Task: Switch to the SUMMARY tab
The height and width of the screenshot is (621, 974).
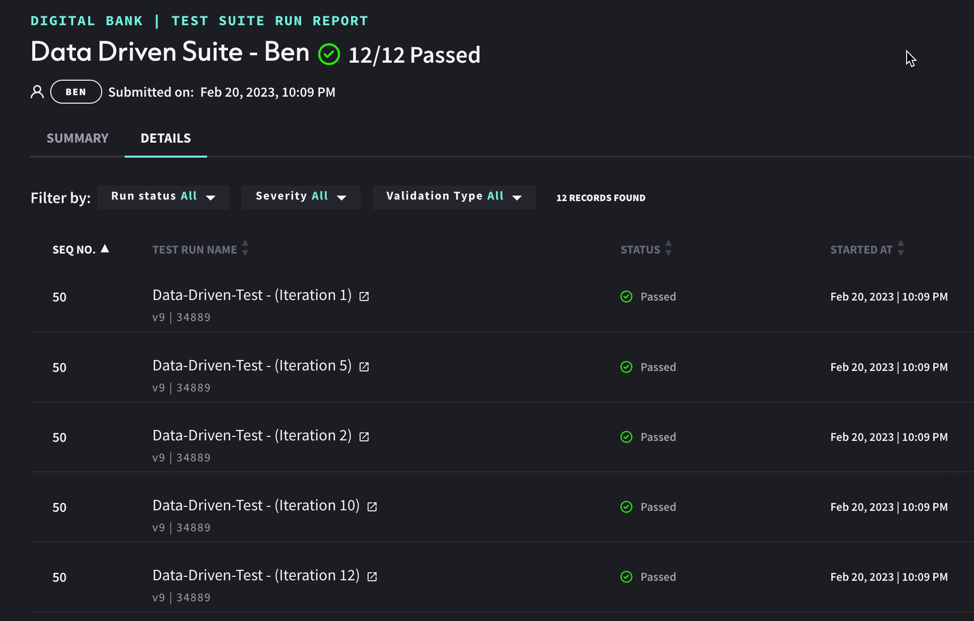Action: [75, 138]
